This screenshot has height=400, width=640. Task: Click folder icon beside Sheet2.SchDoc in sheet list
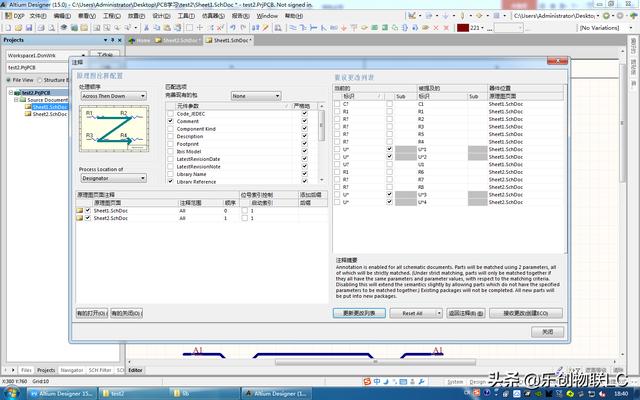point(79,218)
